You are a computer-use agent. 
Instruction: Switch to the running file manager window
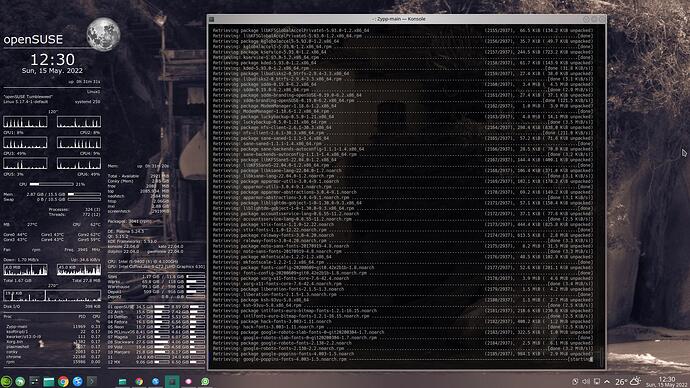click(x=123, y=381)
